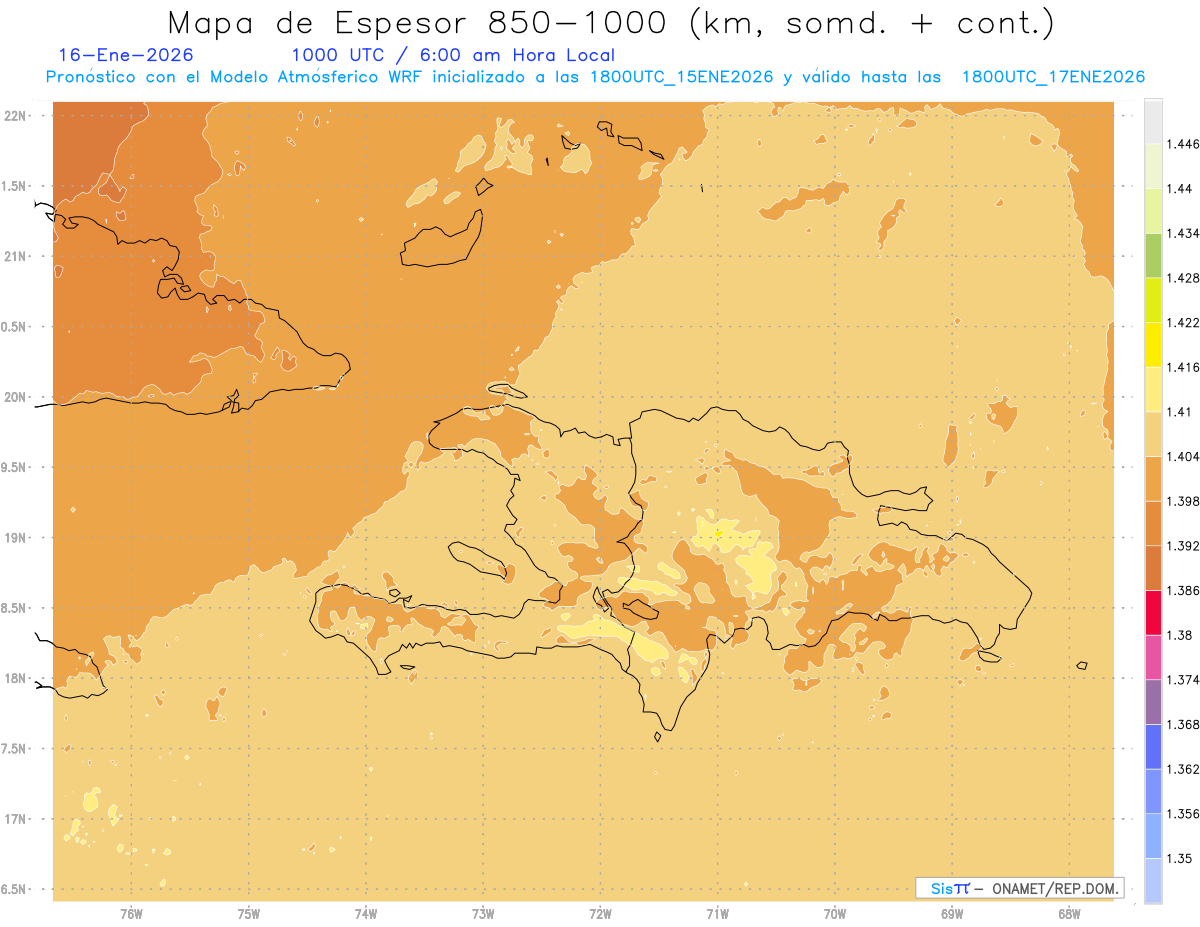Click the latitude label '21N'
This screenshot has width=1200, height=927.
click(15, 257)
